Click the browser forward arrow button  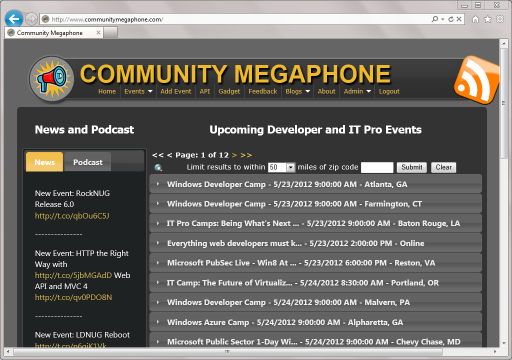[31, 19]
